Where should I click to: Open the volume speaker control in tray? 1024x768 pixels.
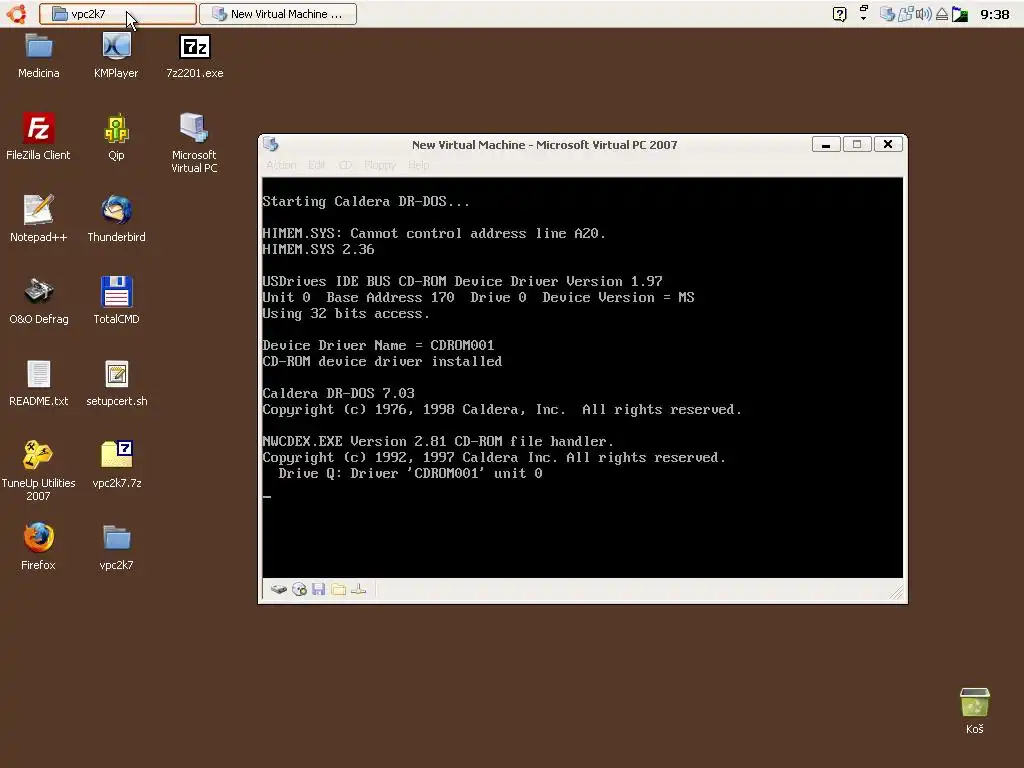[923, 14]
